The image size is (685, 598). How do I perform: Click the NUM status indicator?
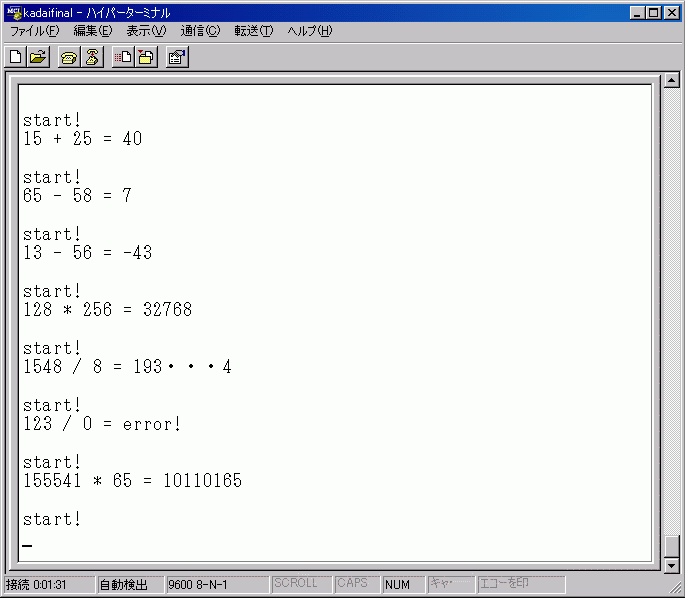404,584
